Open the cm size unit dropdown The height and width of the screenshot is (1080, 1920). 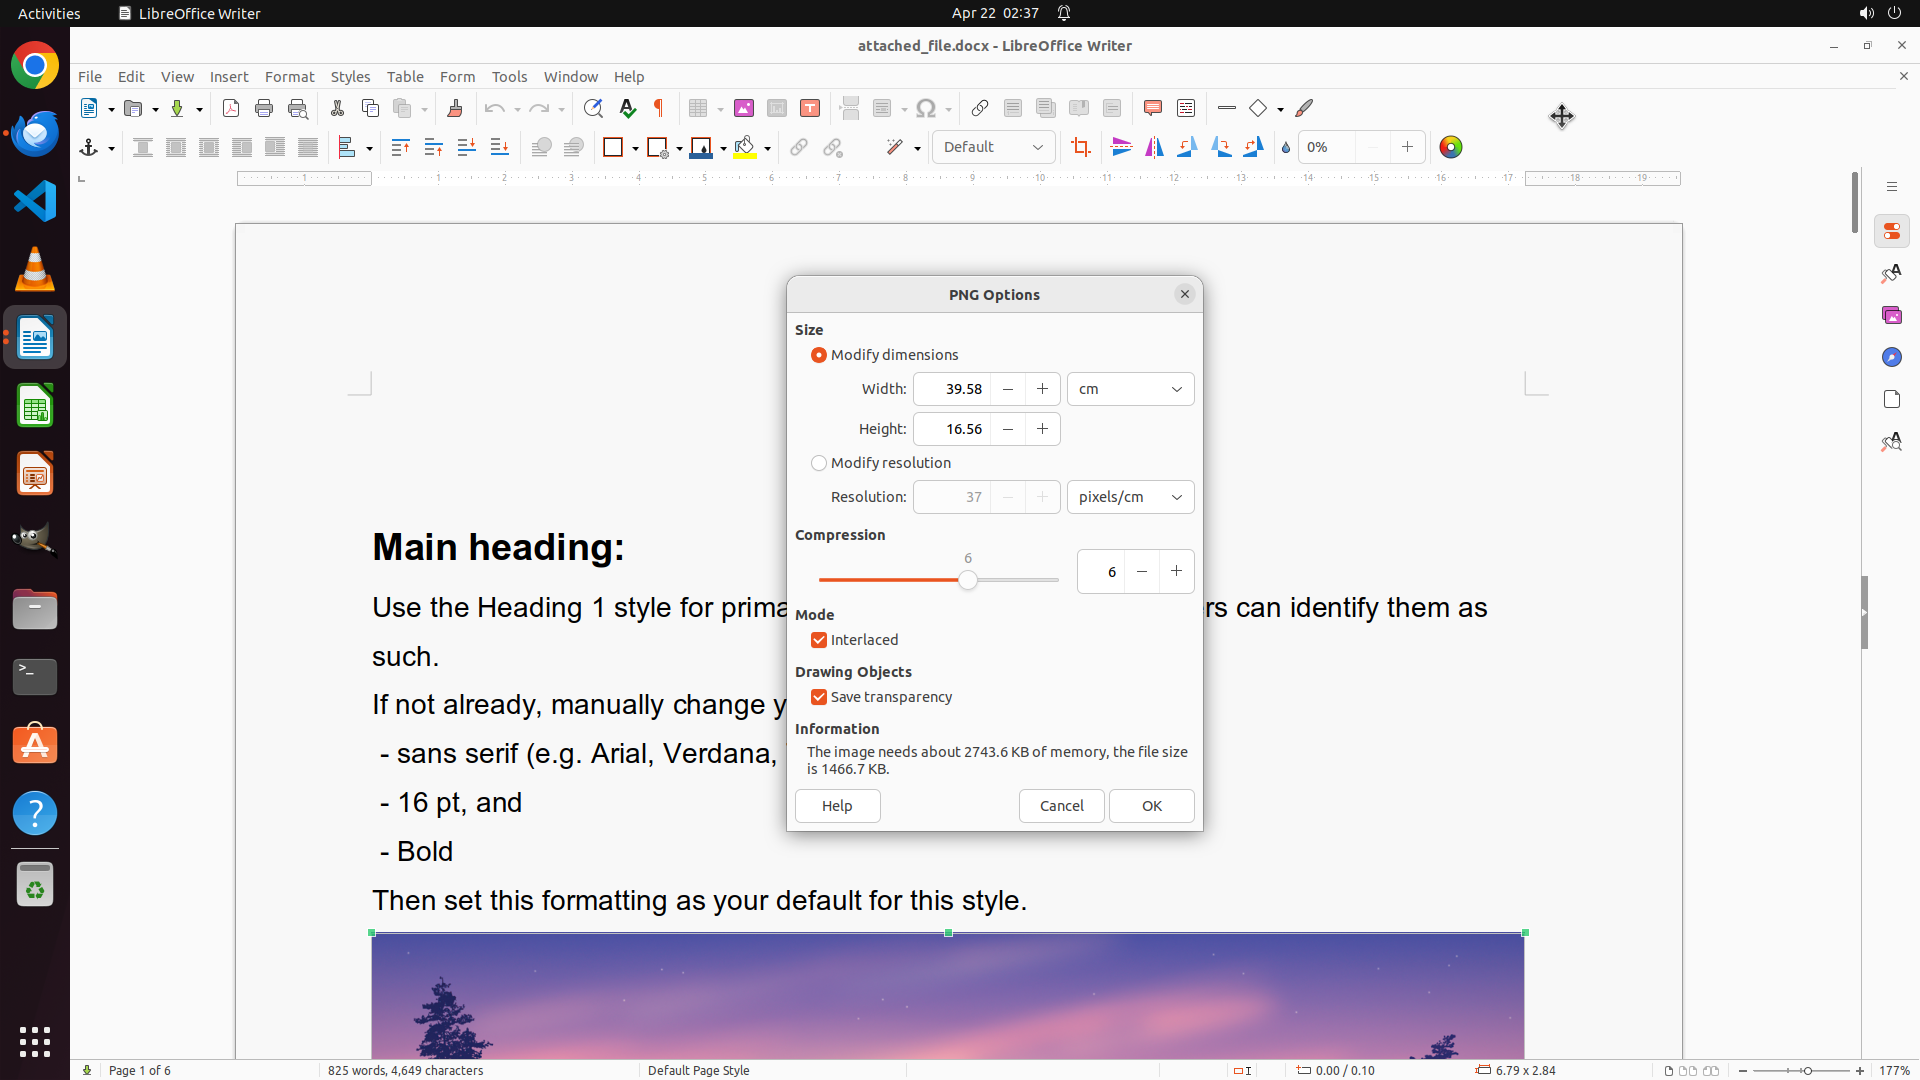(x=1130, y=389)
